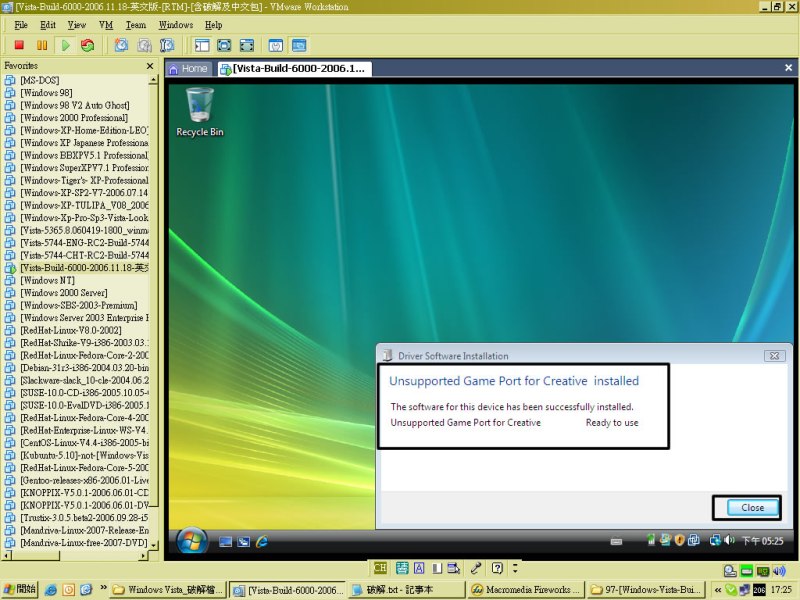Image resolution: width=800 pixels, height=600 pixels.
Task: Switch to quick switch mode icon
Action: [x=224, y=45]
